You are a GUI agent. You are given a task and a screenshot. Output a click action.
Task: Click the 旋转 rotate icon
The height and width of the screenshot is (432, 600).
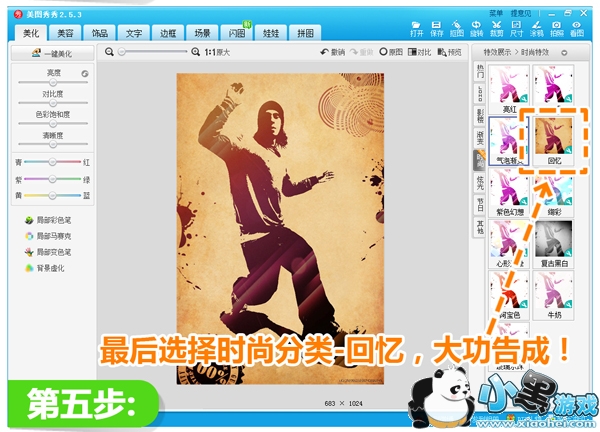(477, 27)
